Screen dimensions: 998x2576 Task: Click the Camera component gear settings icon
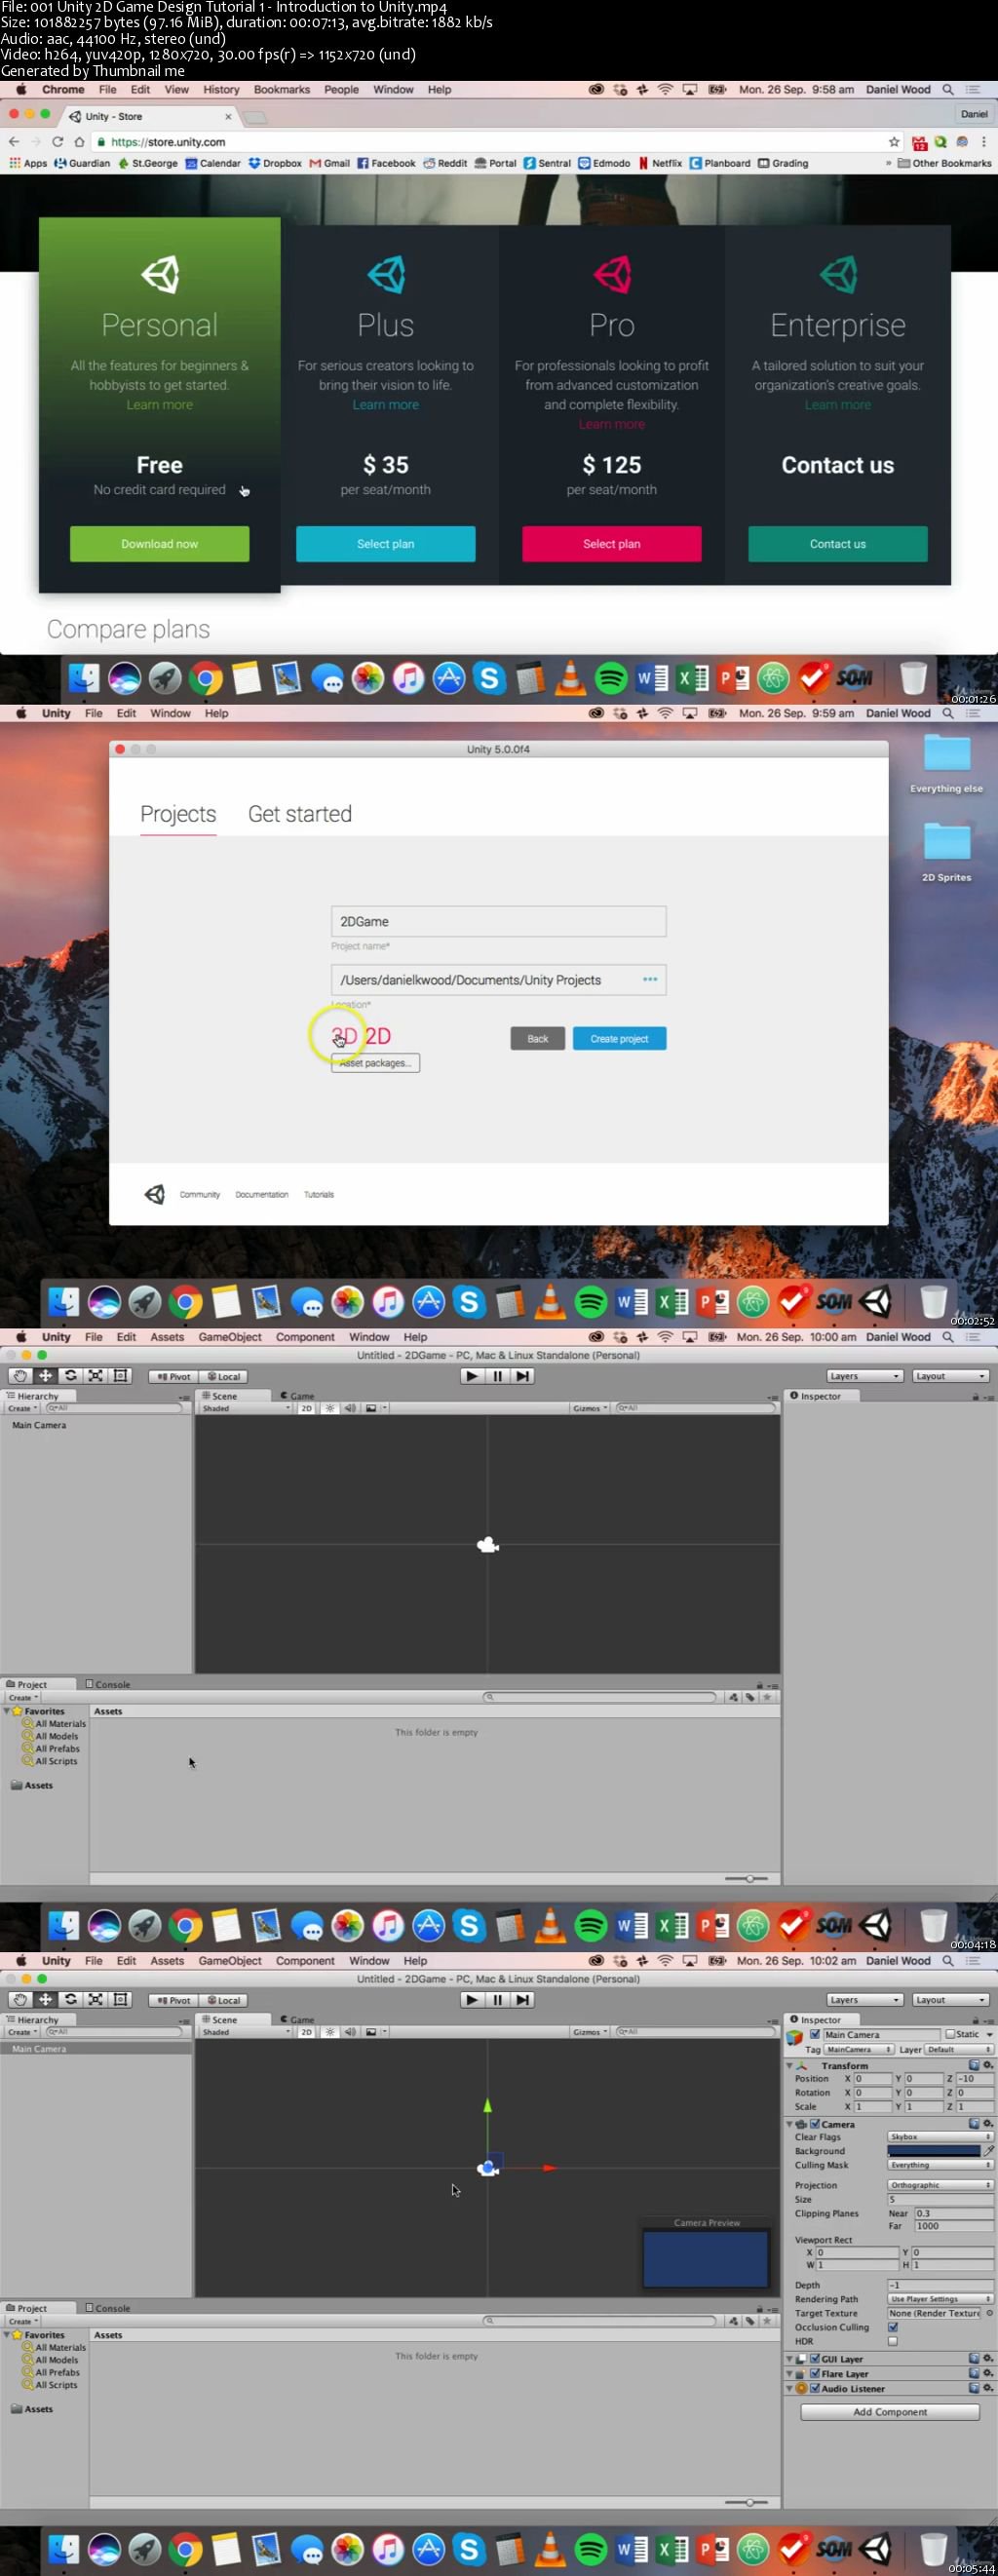(x=988, y=2124)
